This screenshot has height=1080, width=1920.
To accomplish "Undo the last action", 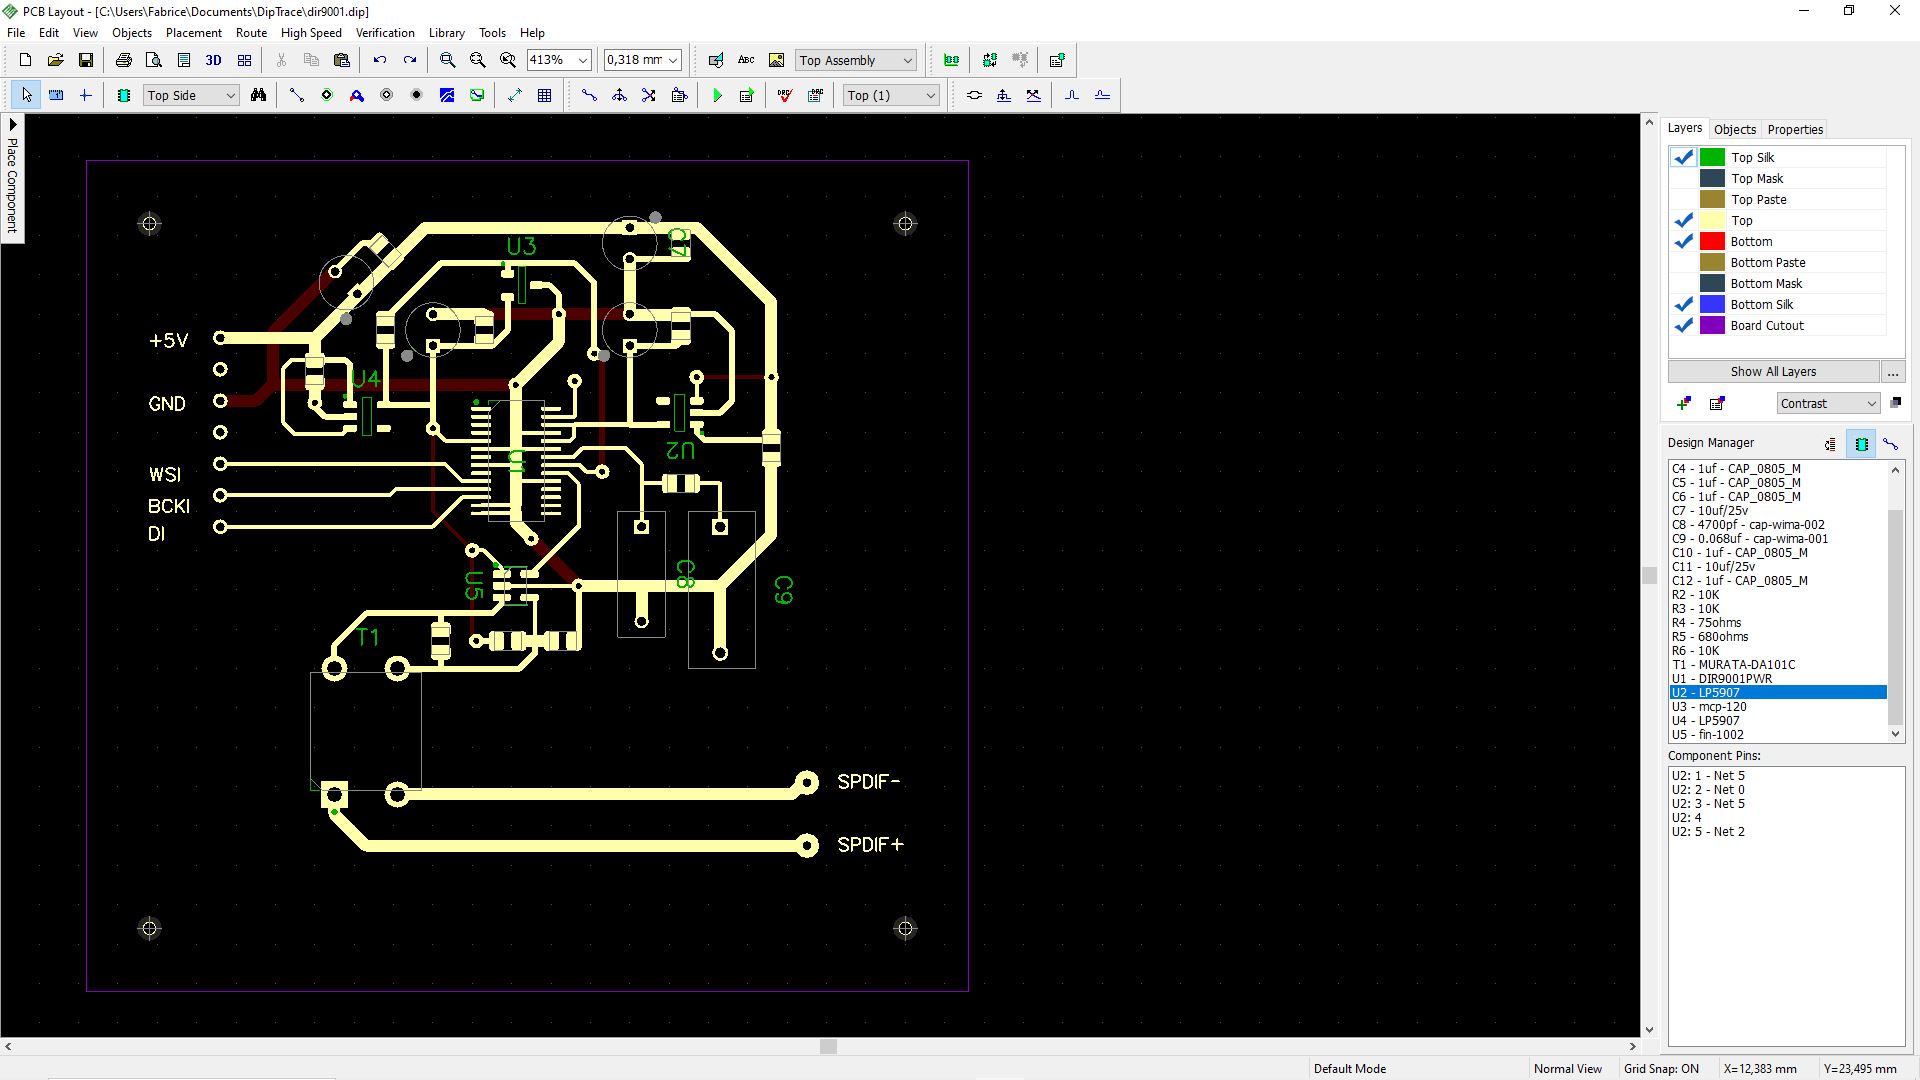I will (x=380, y=60).
